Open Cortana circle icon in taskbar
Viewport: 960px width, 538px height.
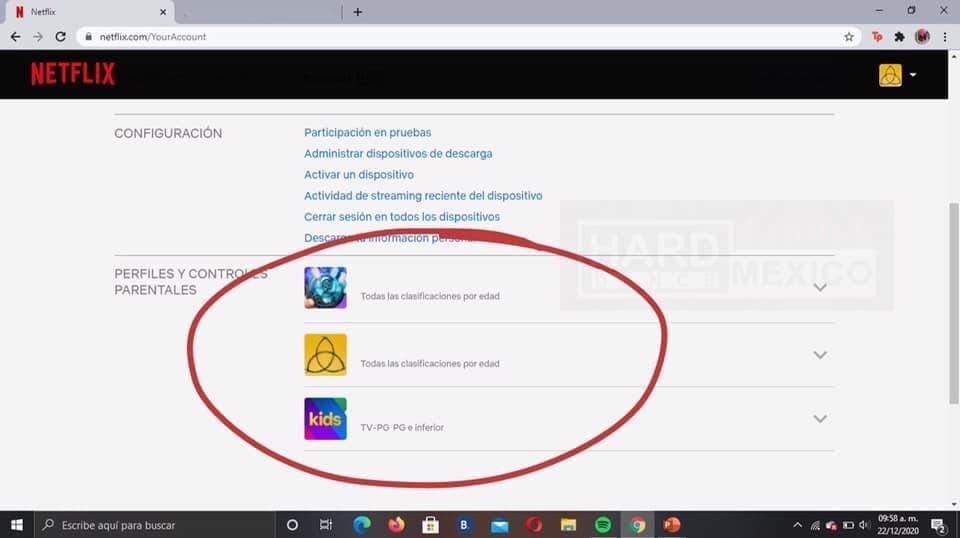click(x=292, y=525)
